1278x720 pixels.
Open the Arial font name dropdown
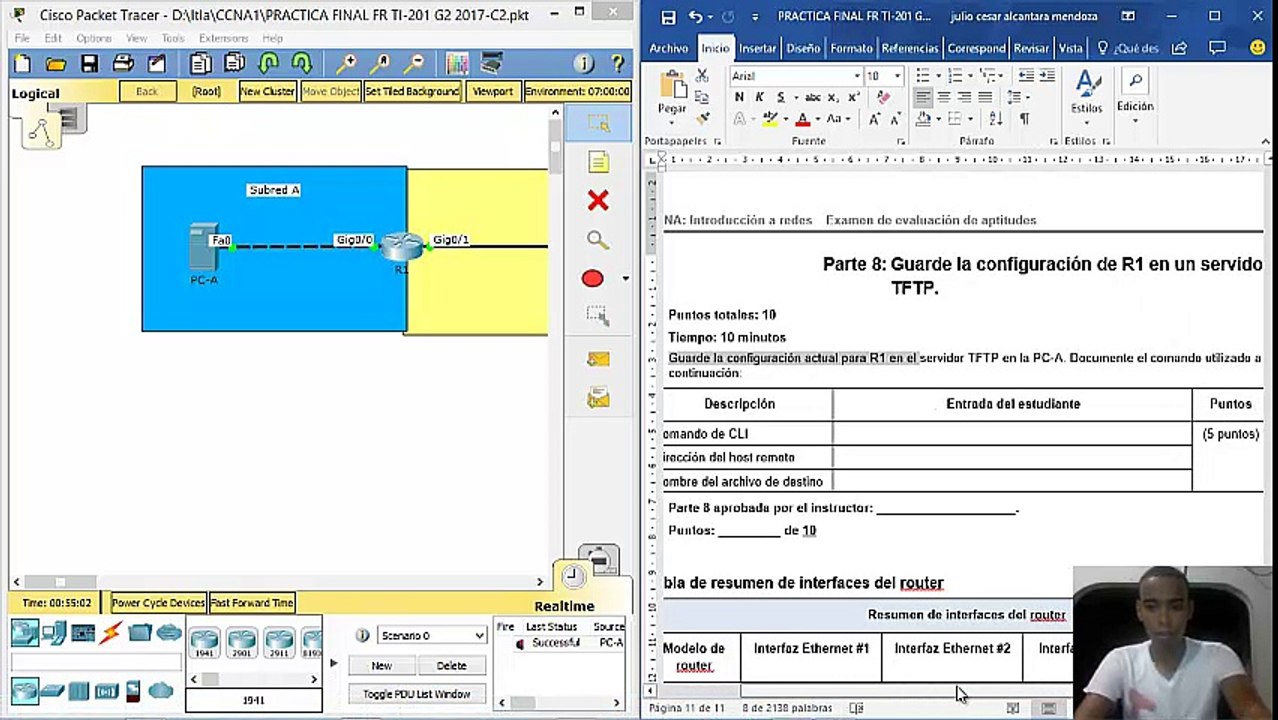857,76
